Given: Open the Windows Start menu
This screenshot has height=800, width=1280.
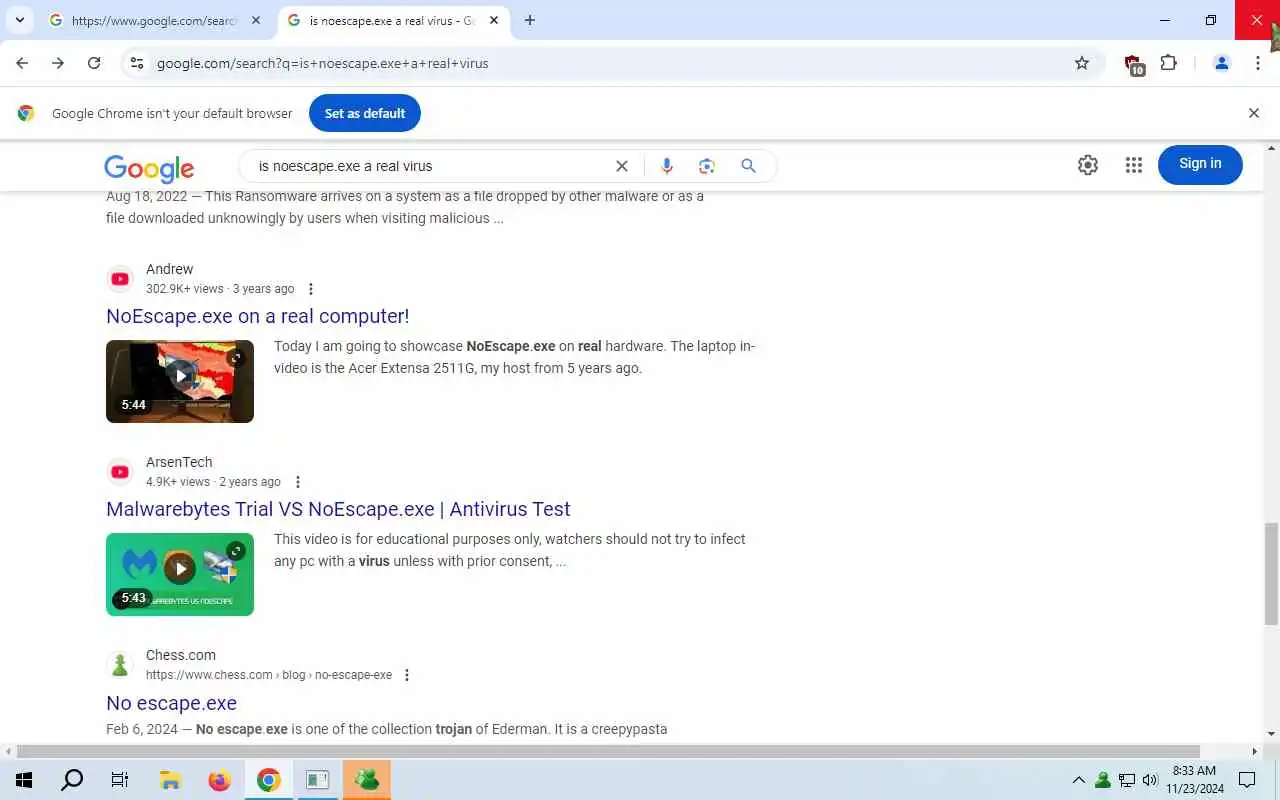Looking at the screenshot, I should click(x=24, y=780).
